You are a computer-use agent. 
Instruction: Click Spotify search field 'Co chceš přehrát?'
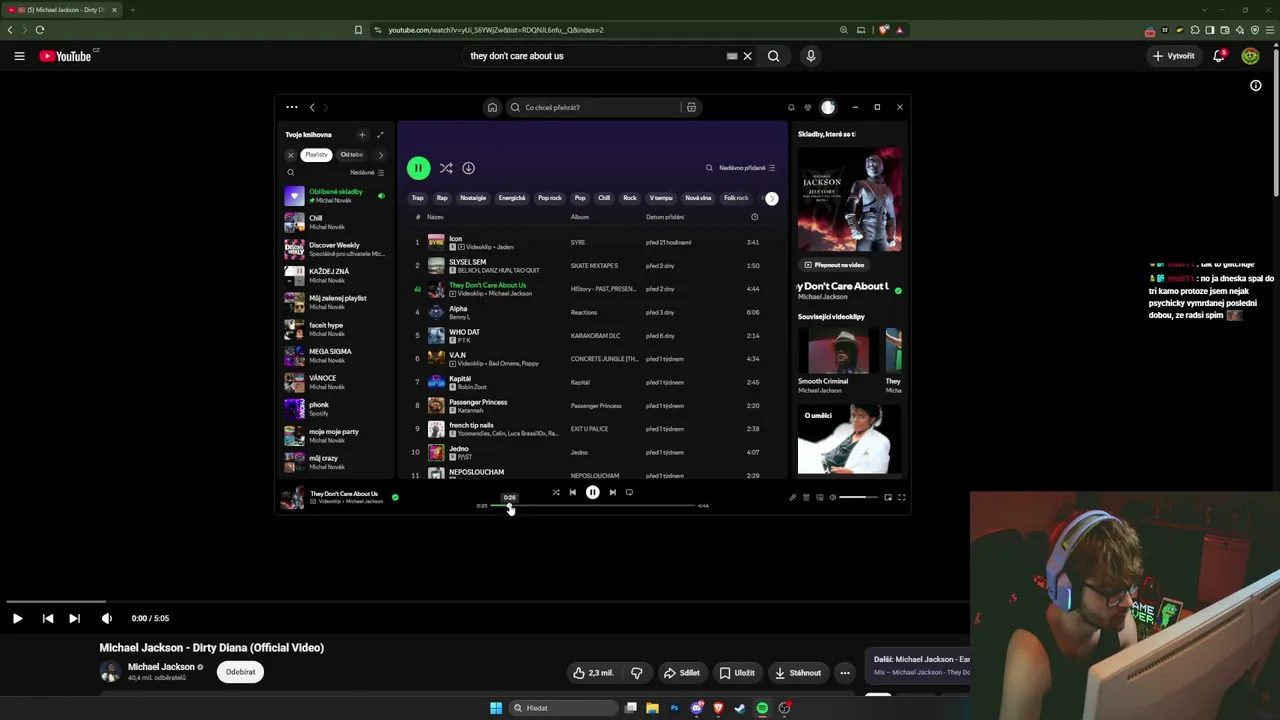[x=595, y=107]
